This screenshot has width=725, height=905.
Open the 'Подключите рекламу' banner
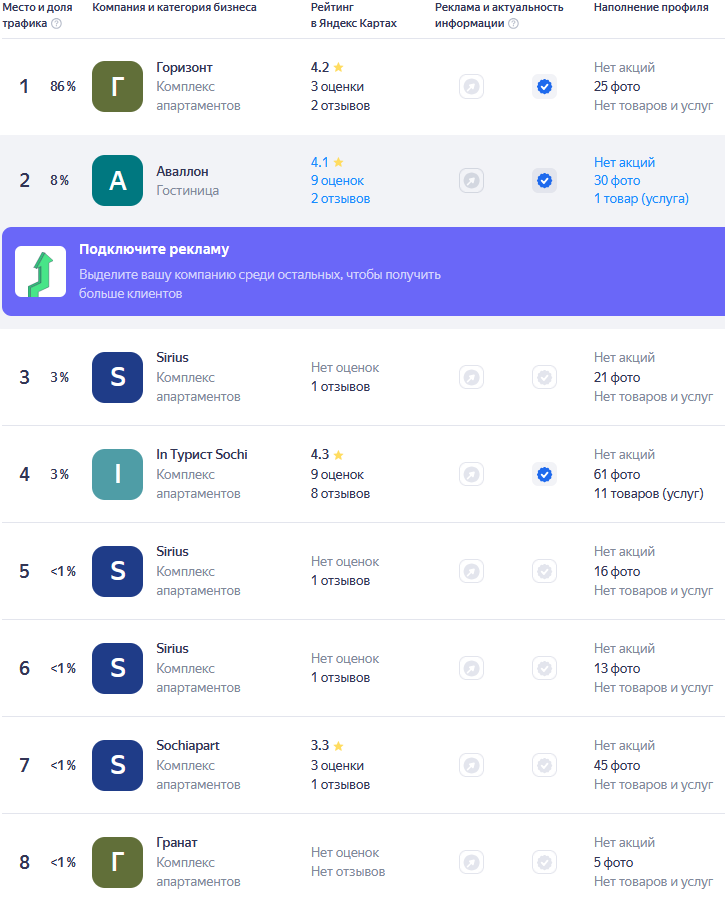(364, 271)
